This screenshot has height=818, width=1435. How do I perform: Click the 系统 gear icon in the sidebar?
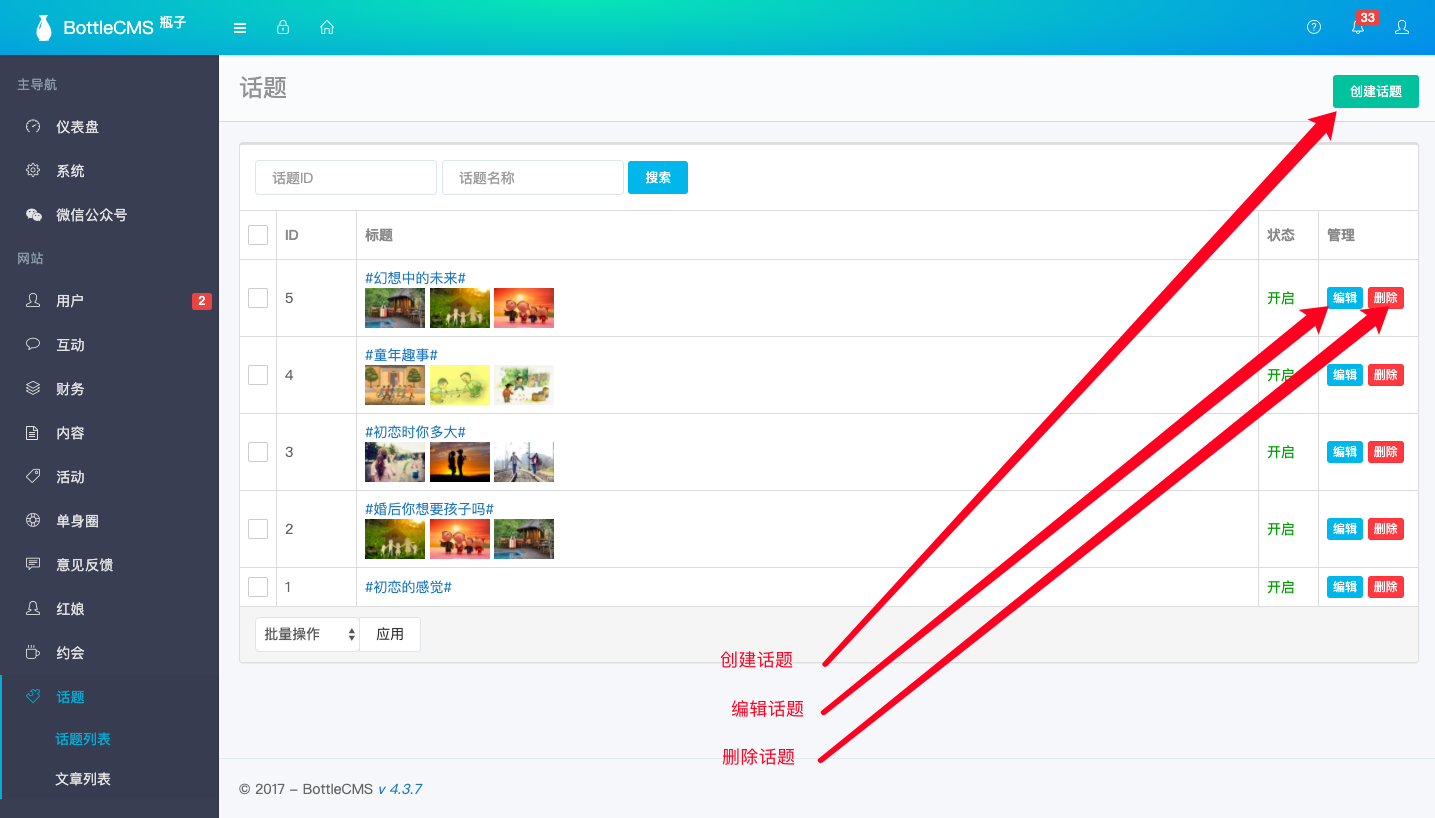coord(33,171)
